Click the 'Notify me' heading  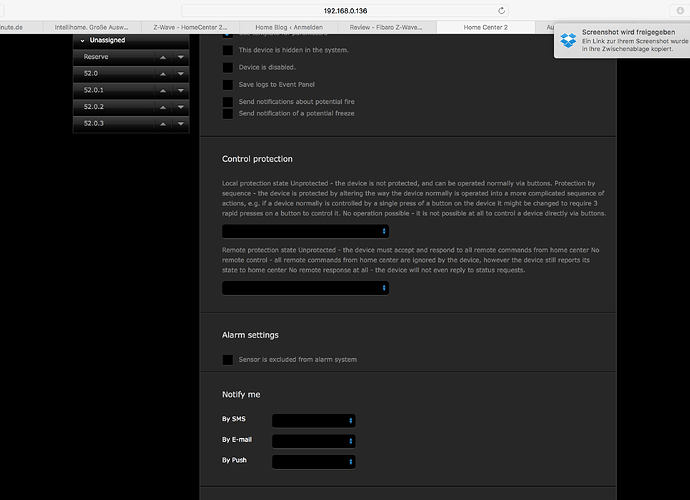(x=241, y=394)
